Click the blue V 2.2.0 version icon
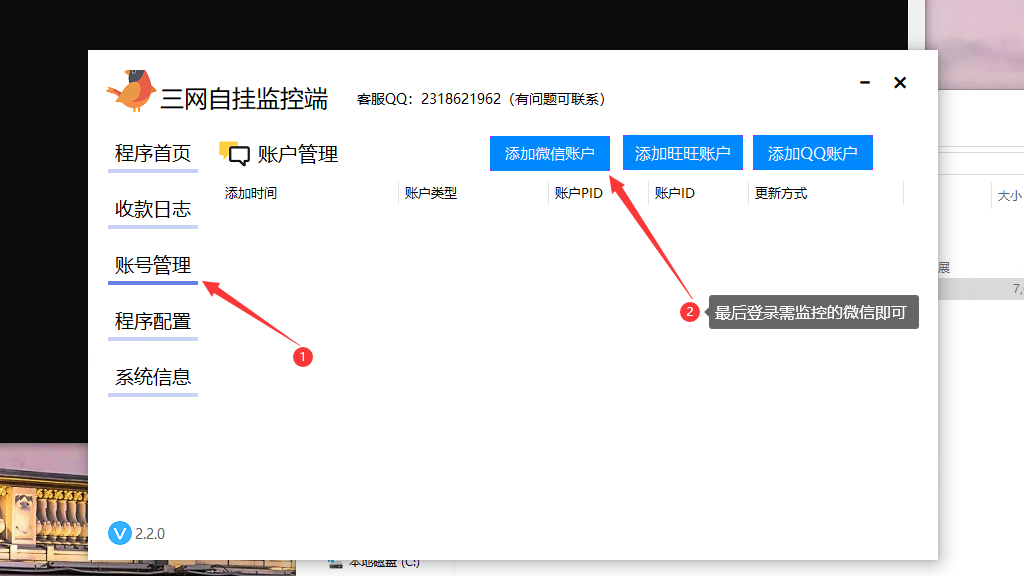Screen dimensions: 1024x576 [119, 533]
